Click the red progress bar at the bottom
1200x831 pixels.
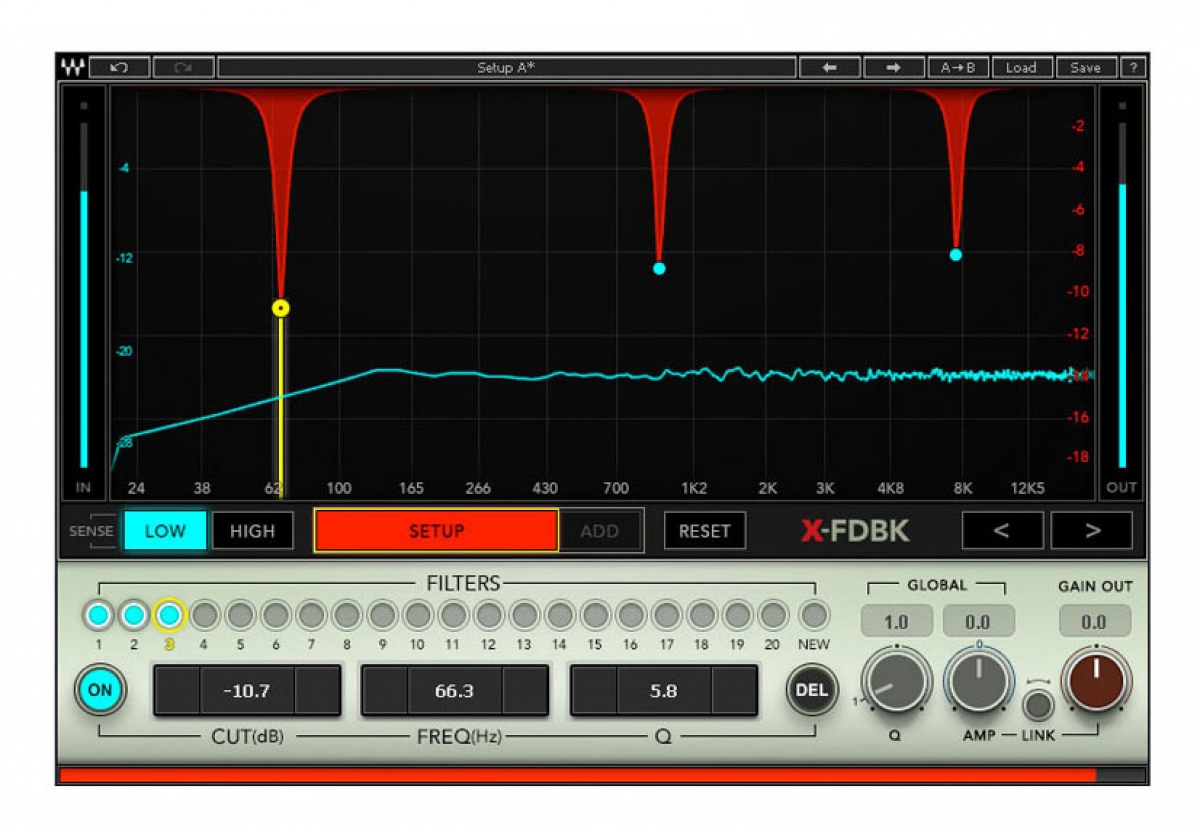(x=578, y=775)
